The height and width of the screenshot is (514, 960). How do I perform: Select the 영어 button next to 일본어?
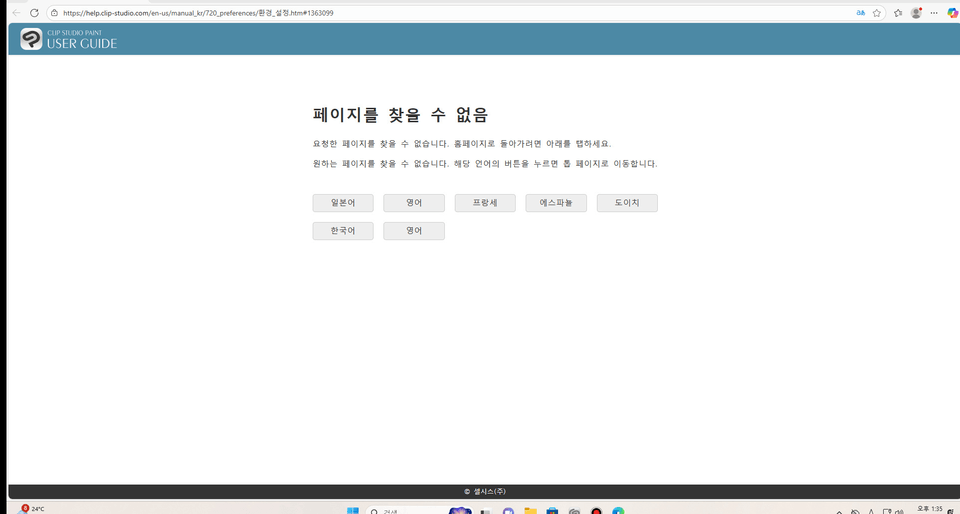pyautogui.click(x=414, y=203)
